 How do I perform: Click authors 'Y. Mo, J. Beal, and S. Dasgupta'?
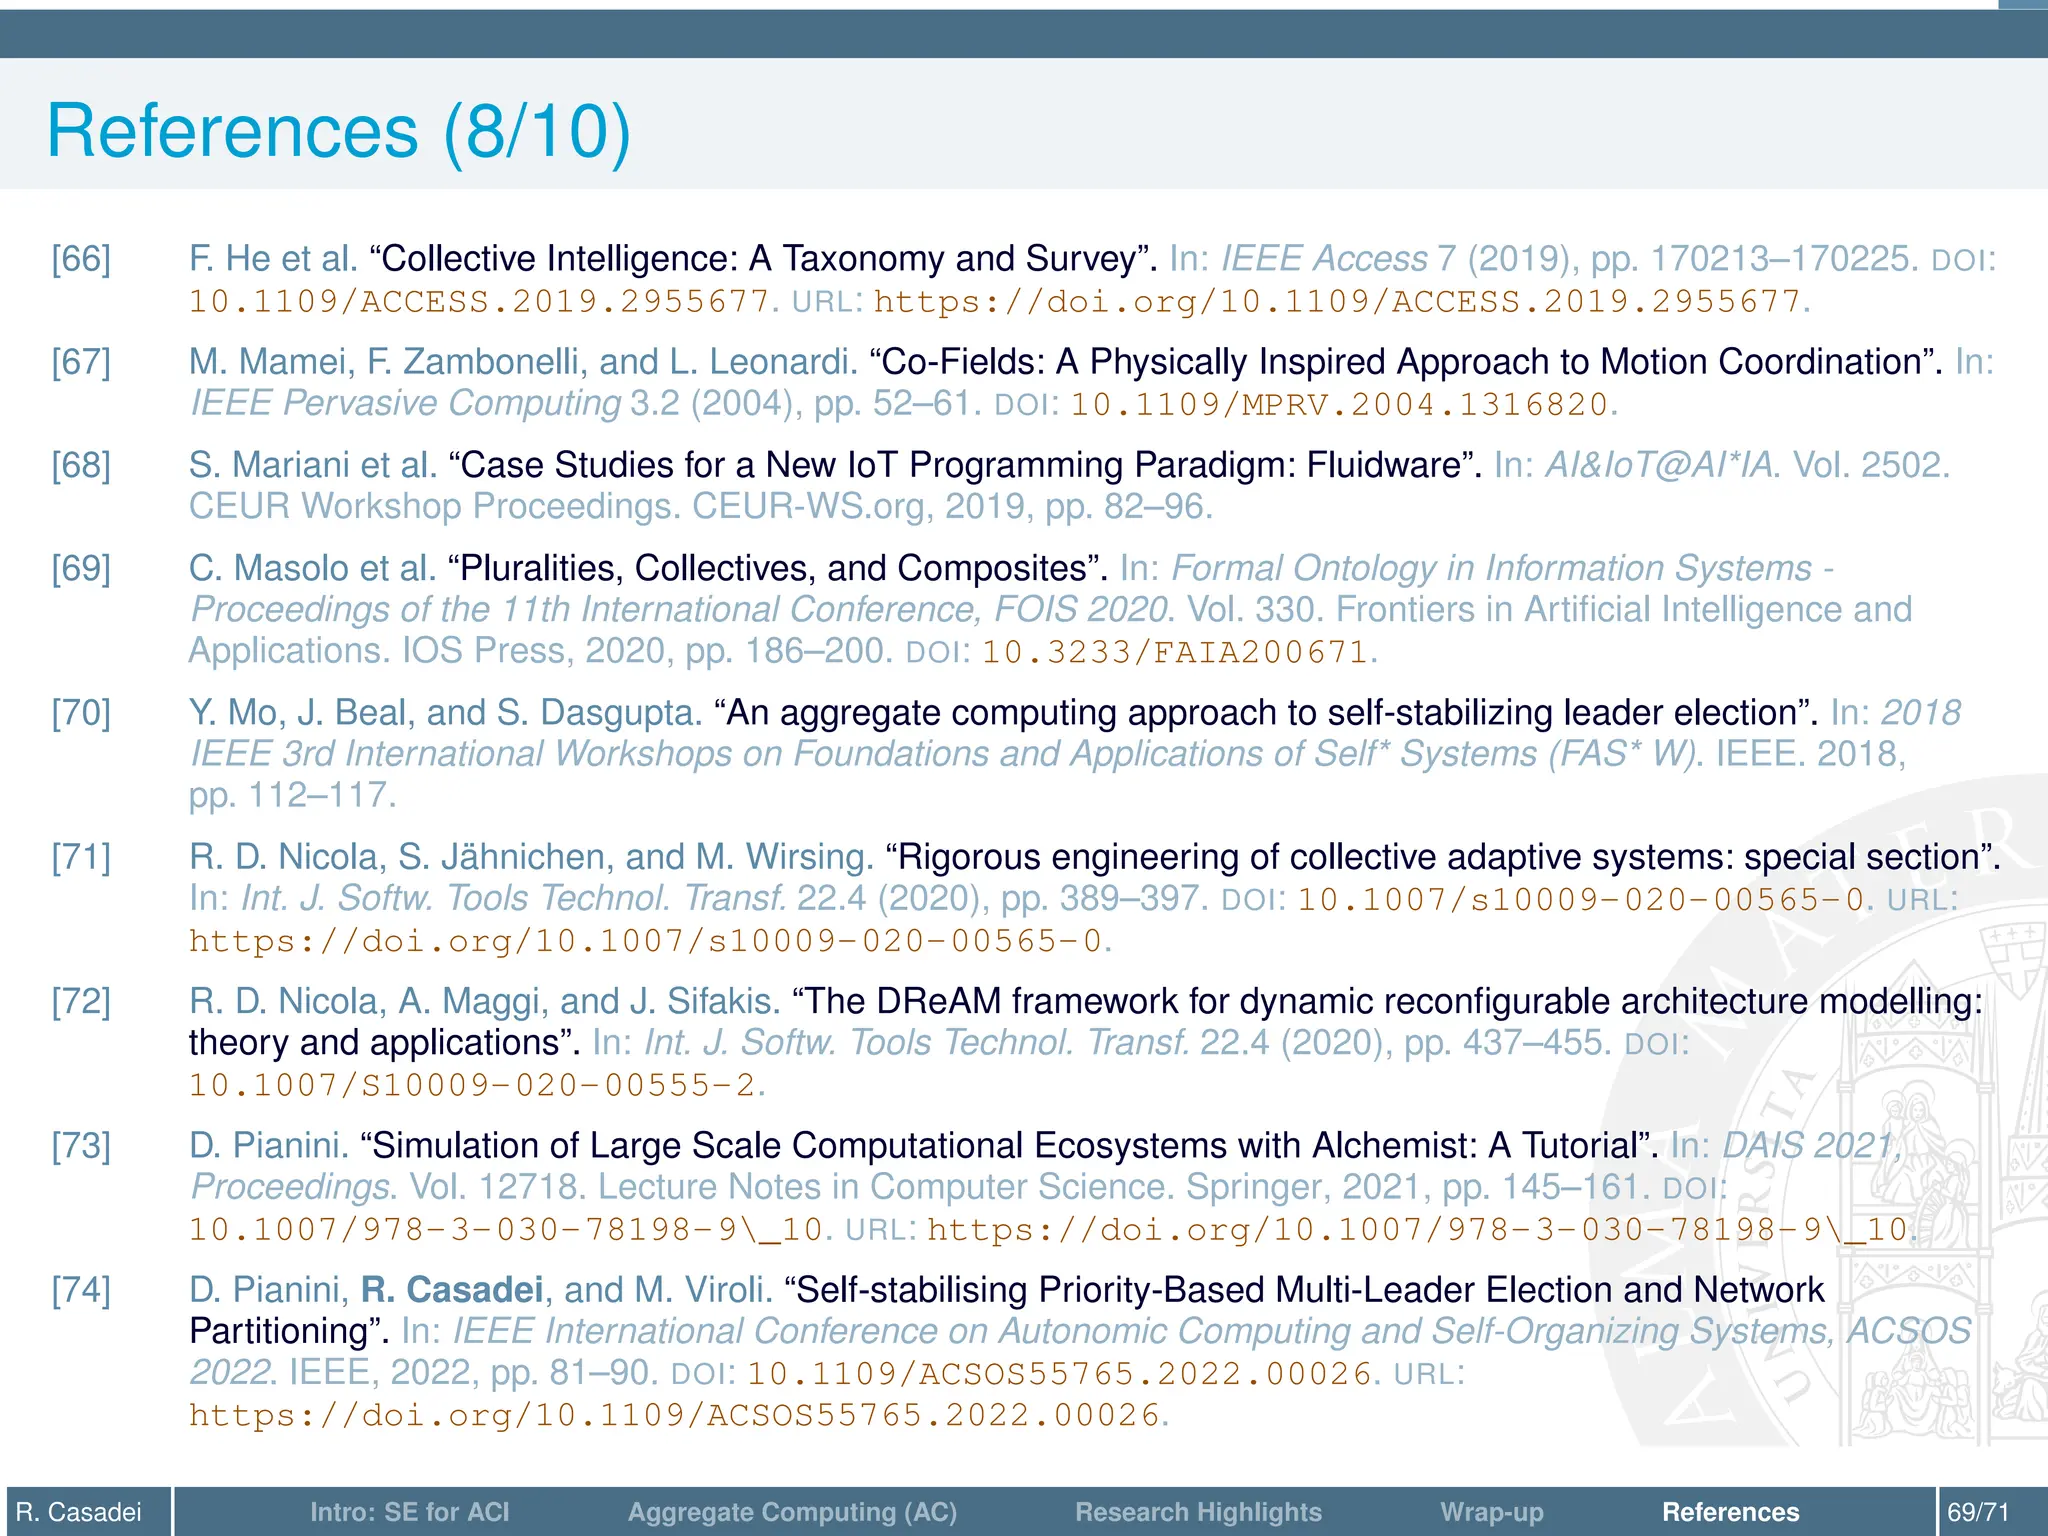coord(446,713)
